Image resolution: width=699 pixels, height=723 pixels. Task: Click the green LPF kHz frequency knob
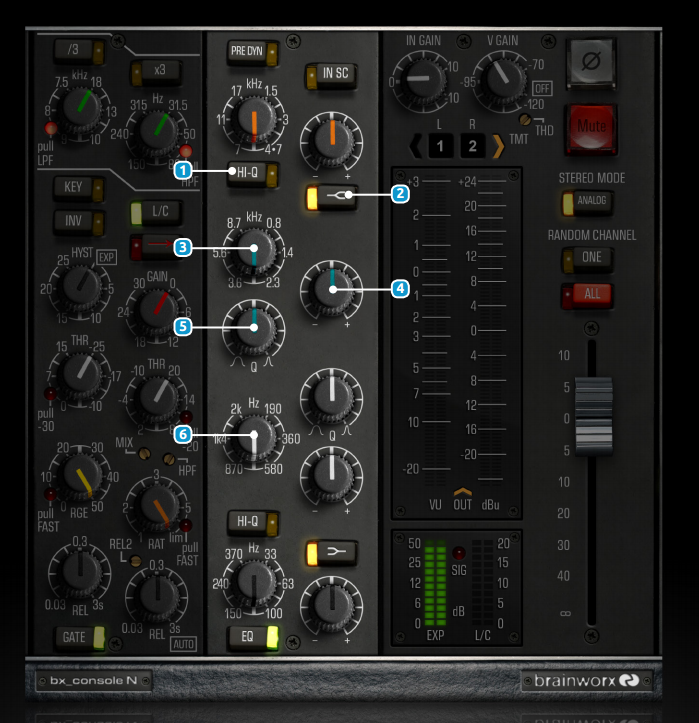(81, 108)
